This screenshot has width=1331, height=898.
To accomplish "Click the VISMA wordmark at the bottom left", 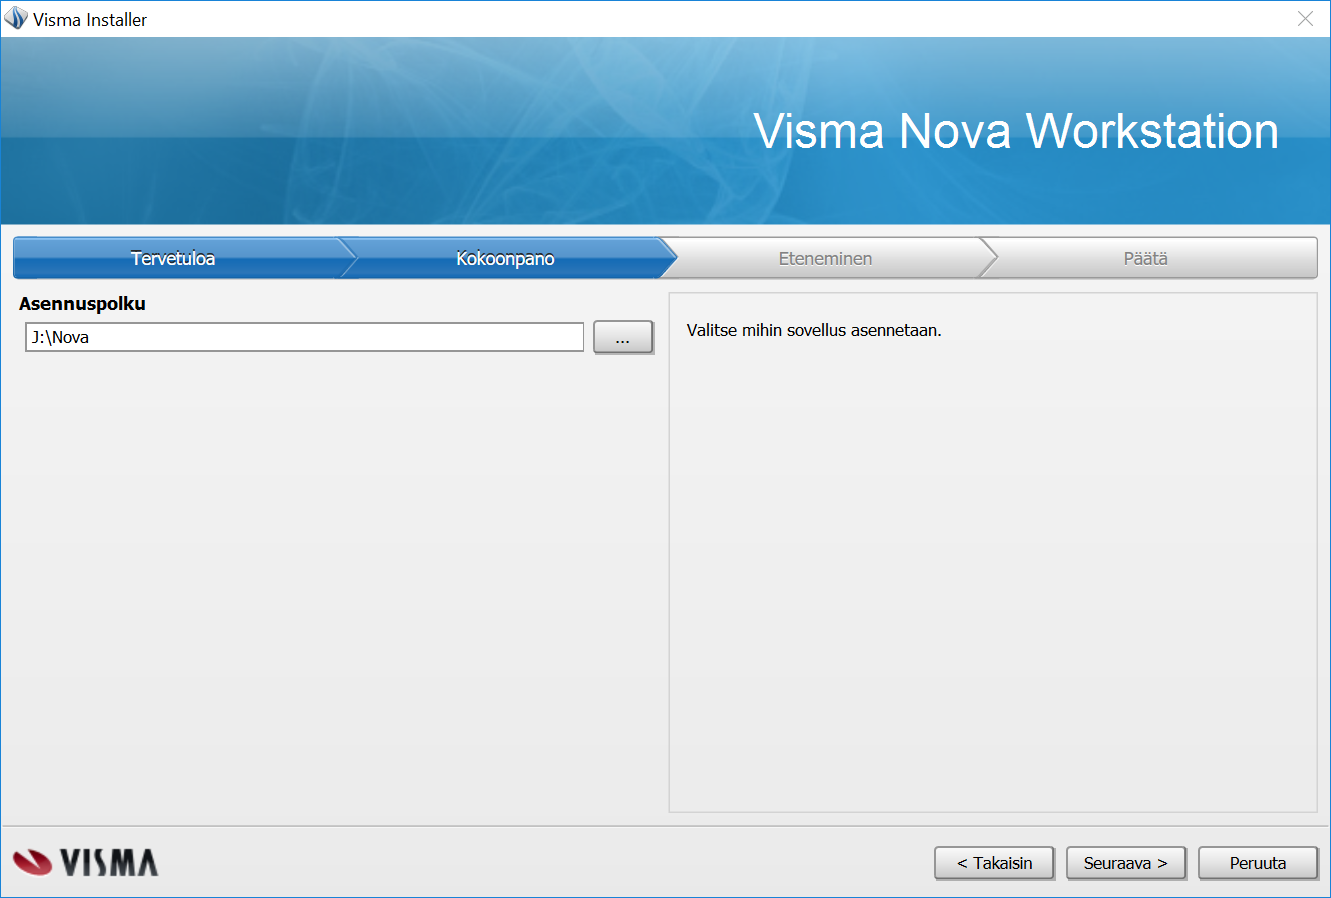I will tap(108, 863).
